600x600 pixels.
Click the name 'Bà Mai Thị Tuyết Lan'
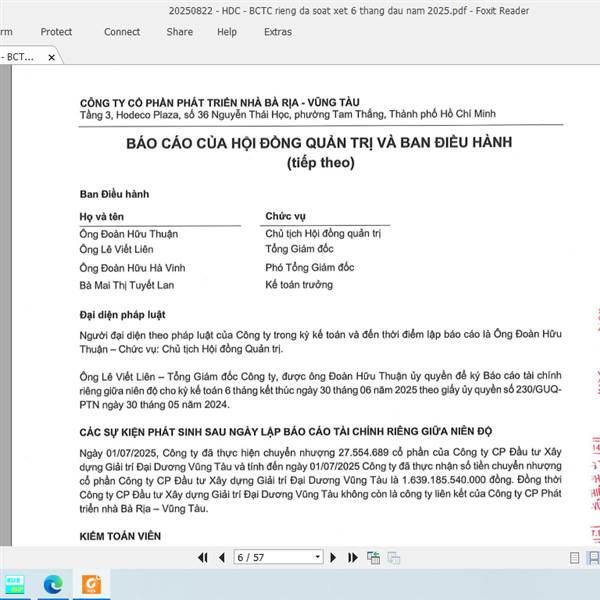(127, 285)
